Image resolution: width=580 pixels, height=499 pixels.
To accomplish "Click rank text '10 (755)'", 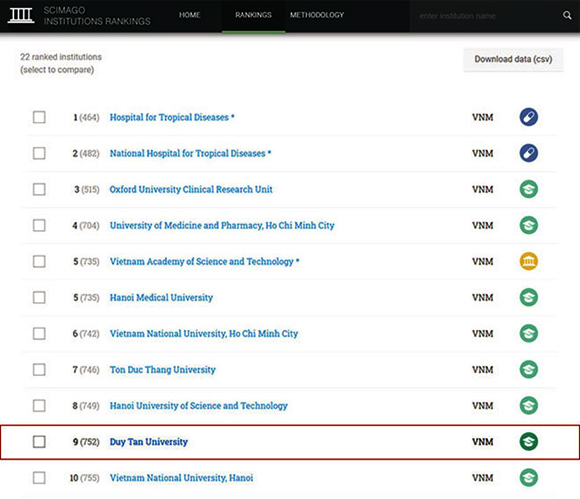I will click(85, 478).
